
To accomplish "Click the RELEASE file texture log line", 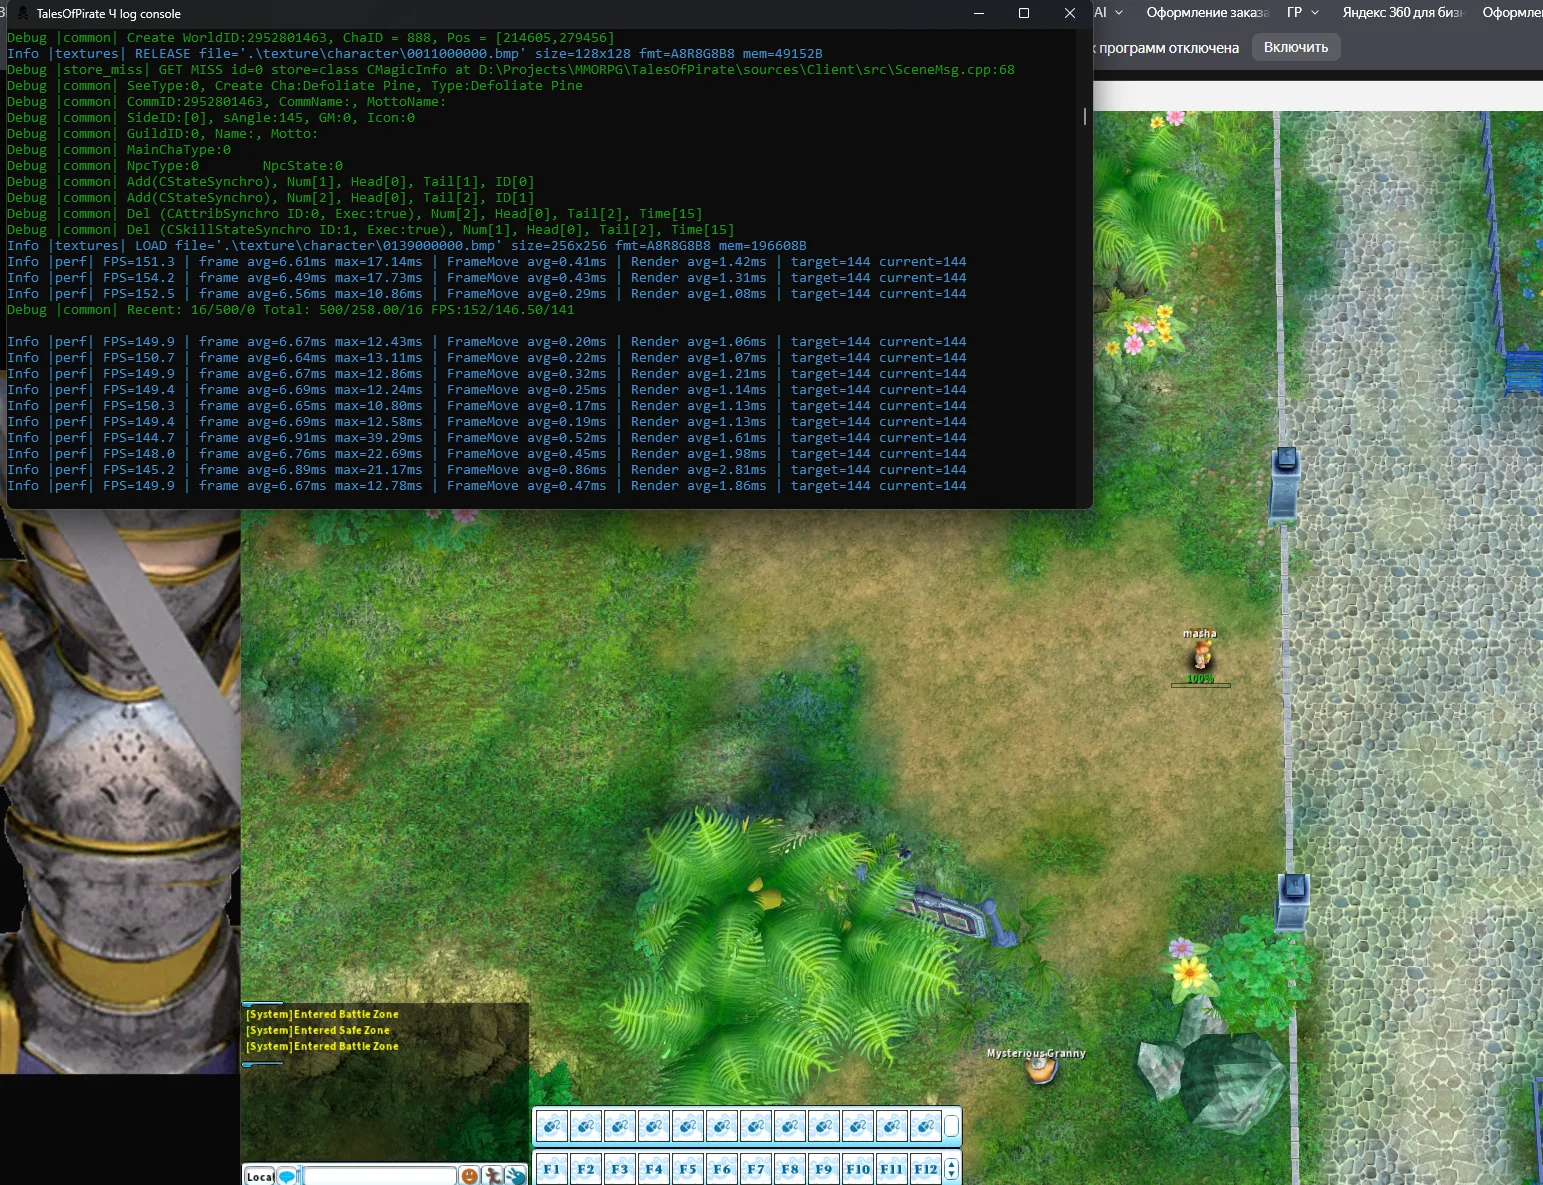I will click(x=415, y=54).
